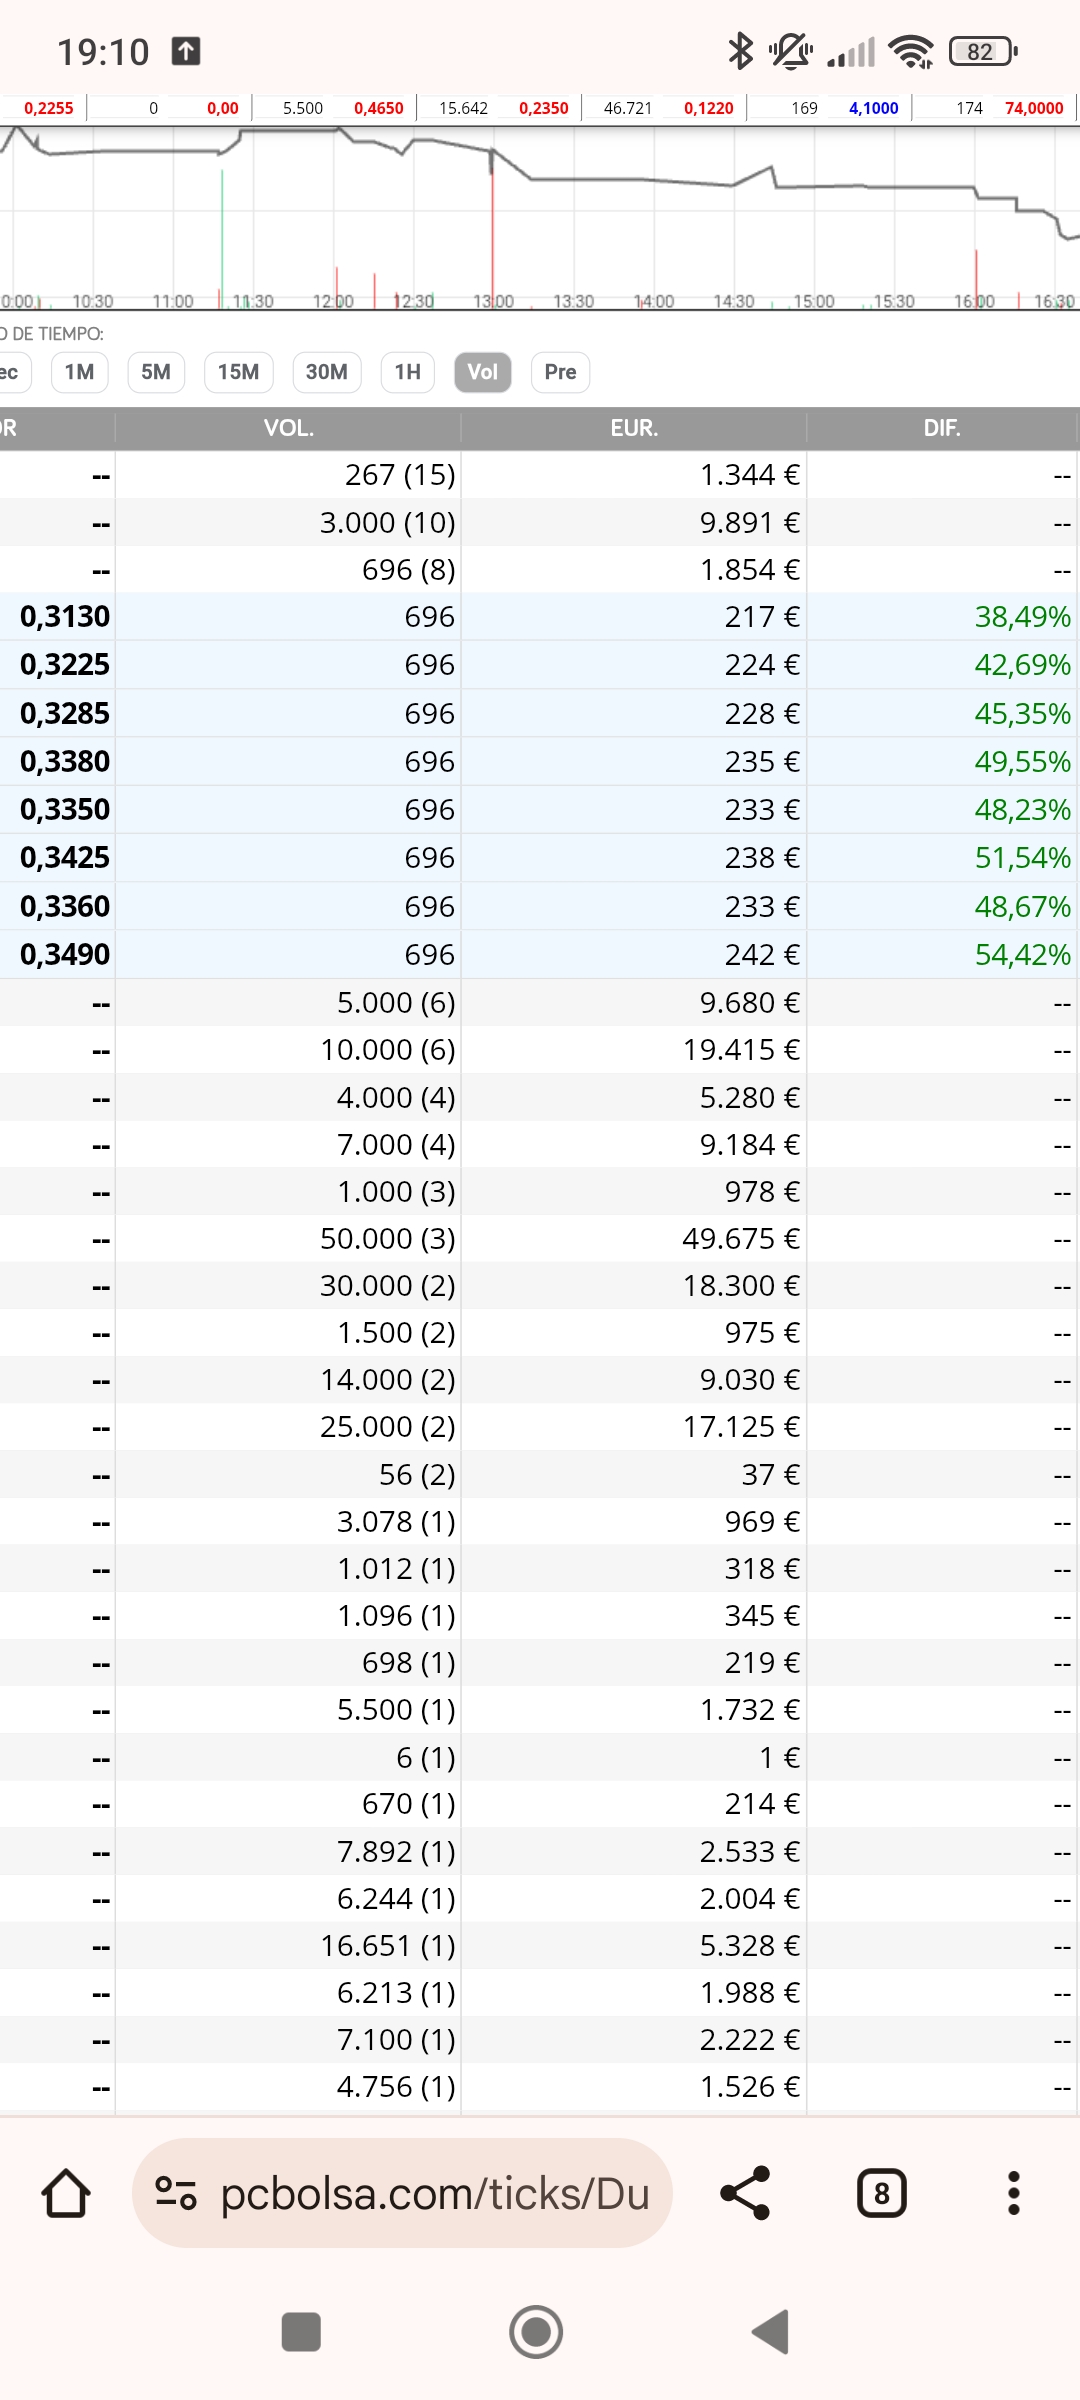
Task: Tap the price 0,3425
Action: click(x=65, y=858)
